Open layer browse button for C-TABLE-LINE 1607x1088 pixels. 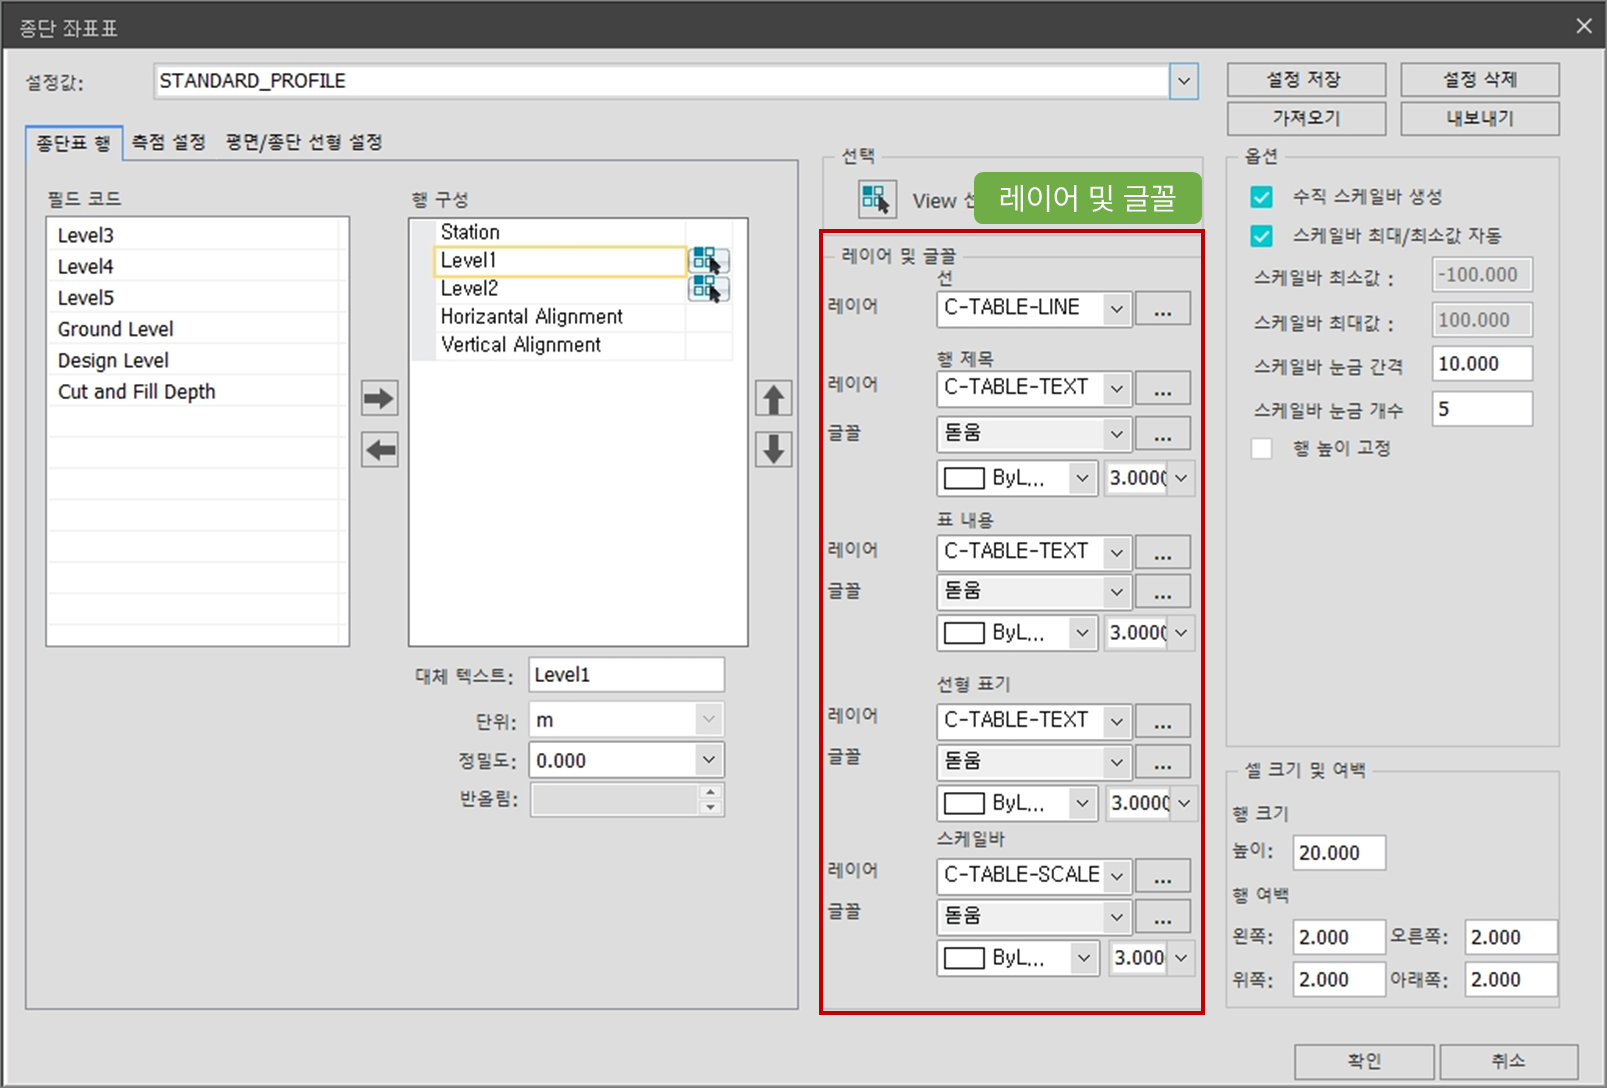tap(1162, 309)
